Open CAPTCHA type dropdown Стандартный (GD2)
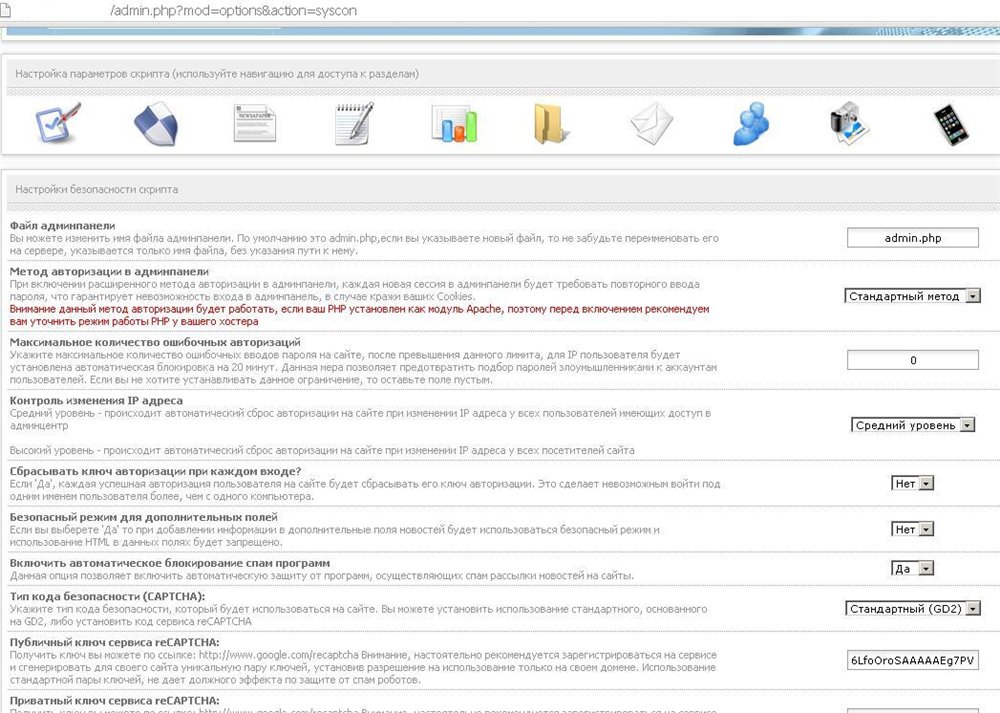Image resolution: width=1000 pixels, height=713 pixels. [x=913, y=608]
